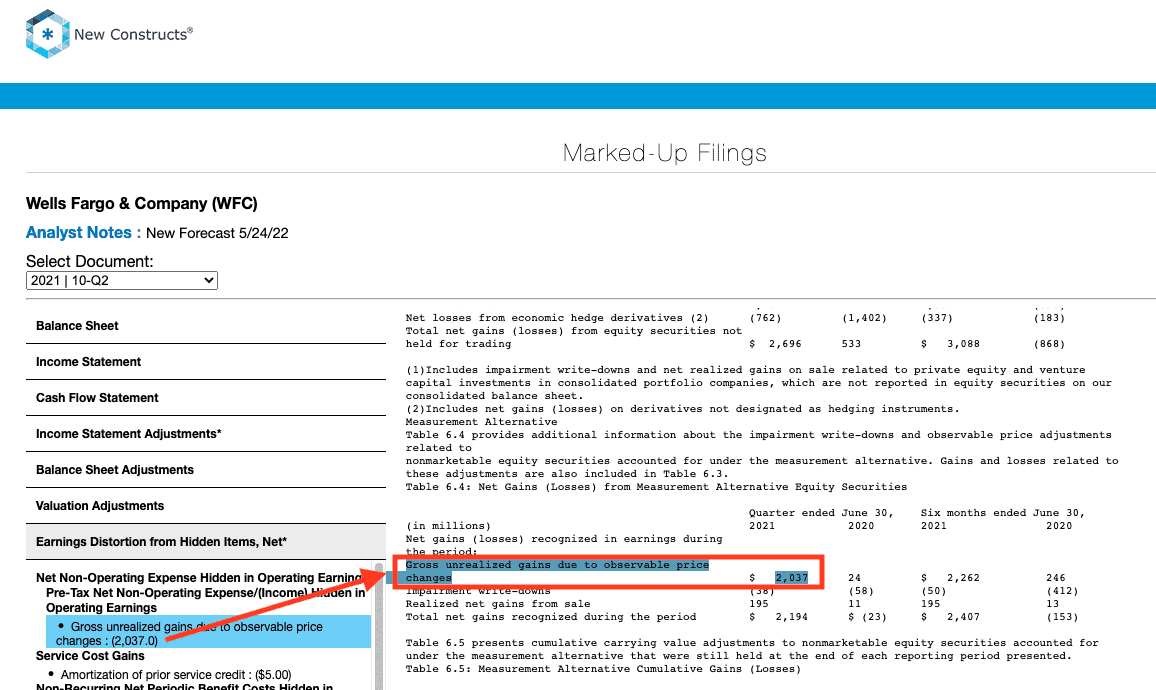
Task: Open the Cash Flow Statement section
Action: tap(206, 398)
